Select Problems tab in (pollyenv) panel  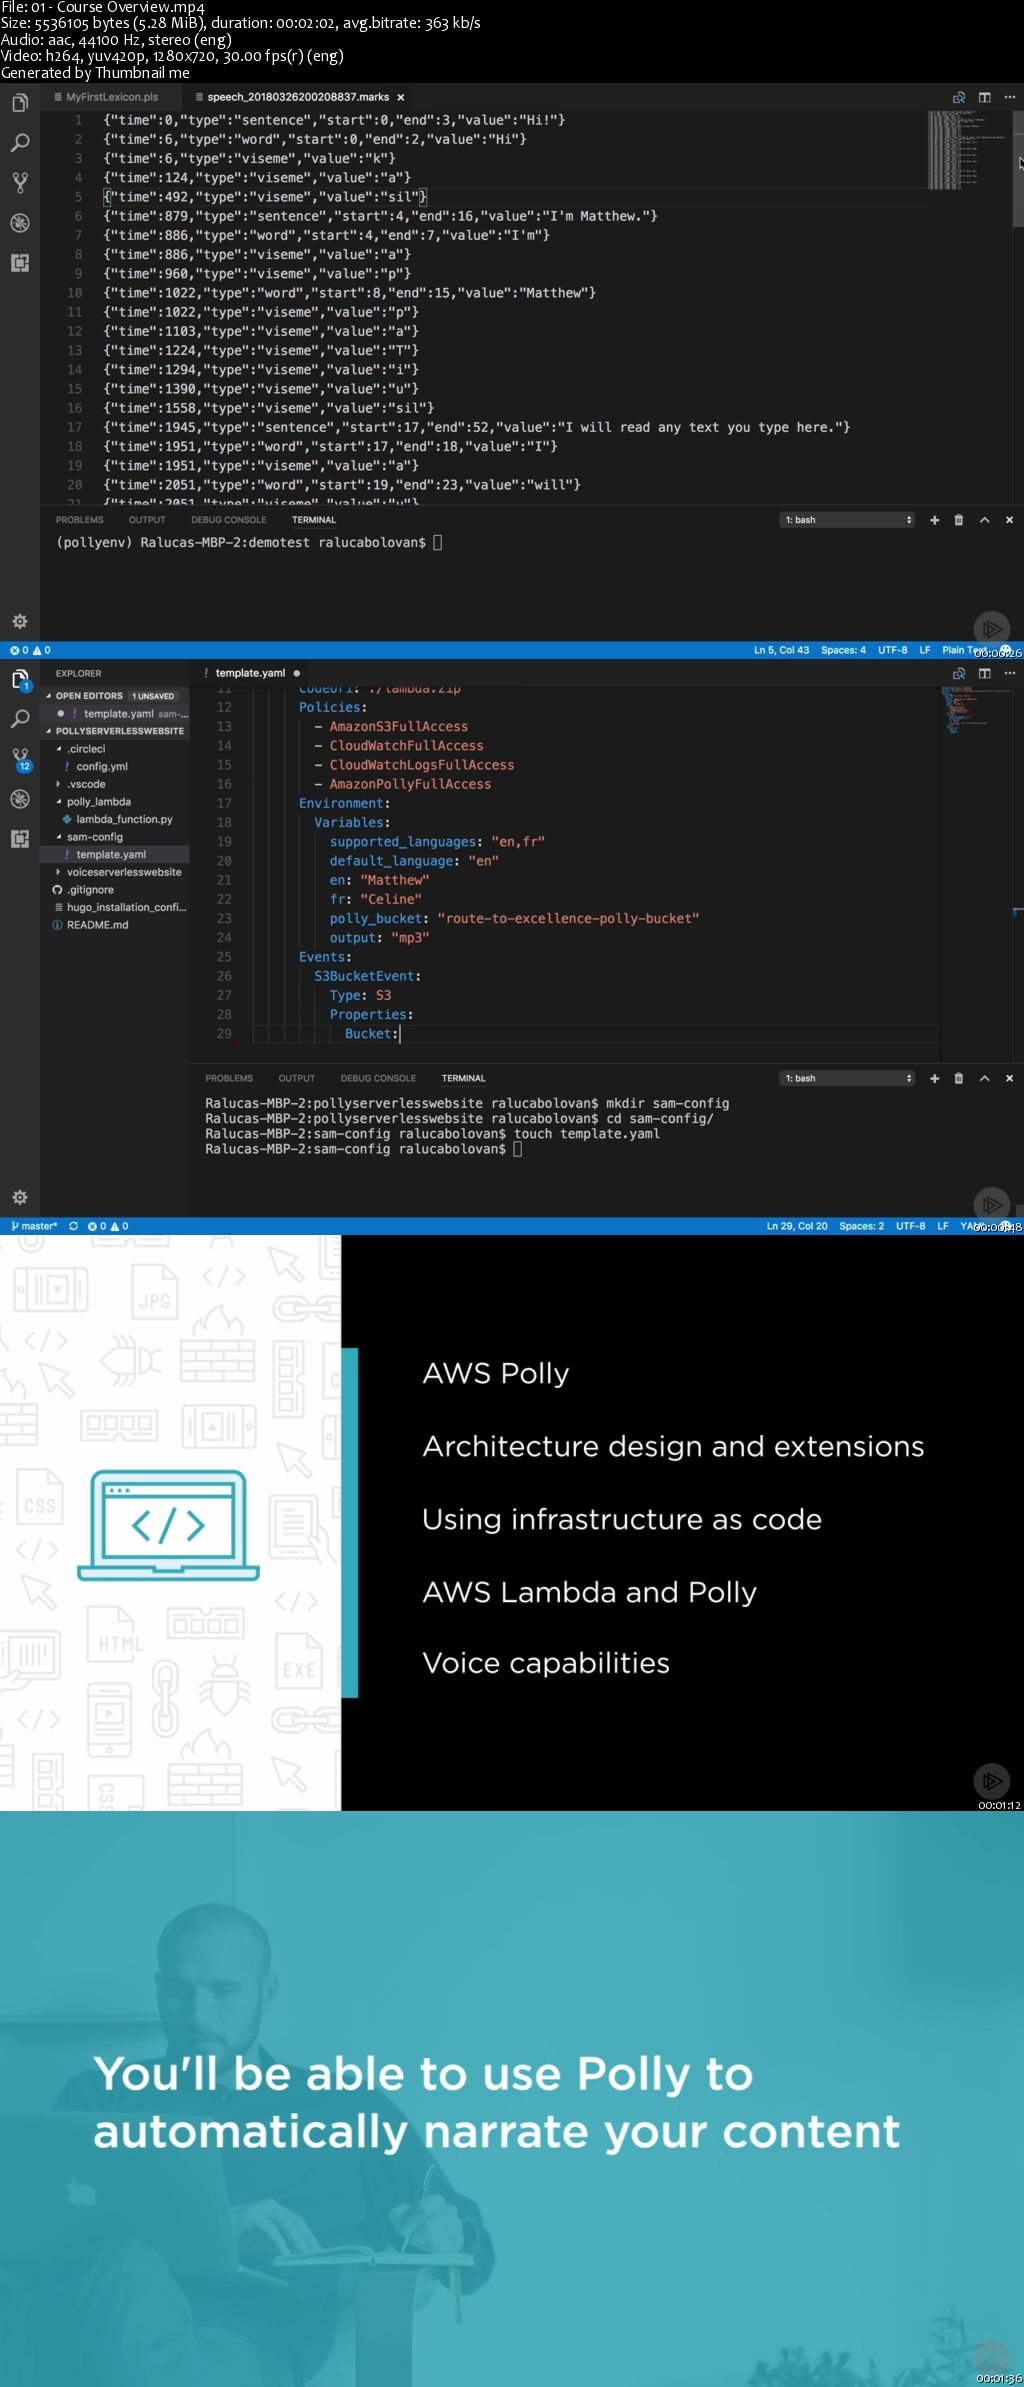[79, 520]
